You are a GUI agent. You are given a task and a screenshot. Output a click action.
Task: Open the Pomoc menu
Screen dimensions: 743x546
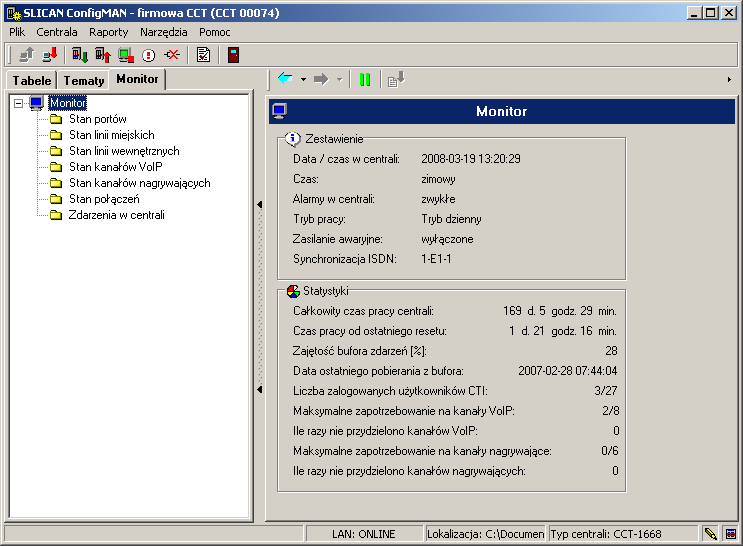(215, 32)
